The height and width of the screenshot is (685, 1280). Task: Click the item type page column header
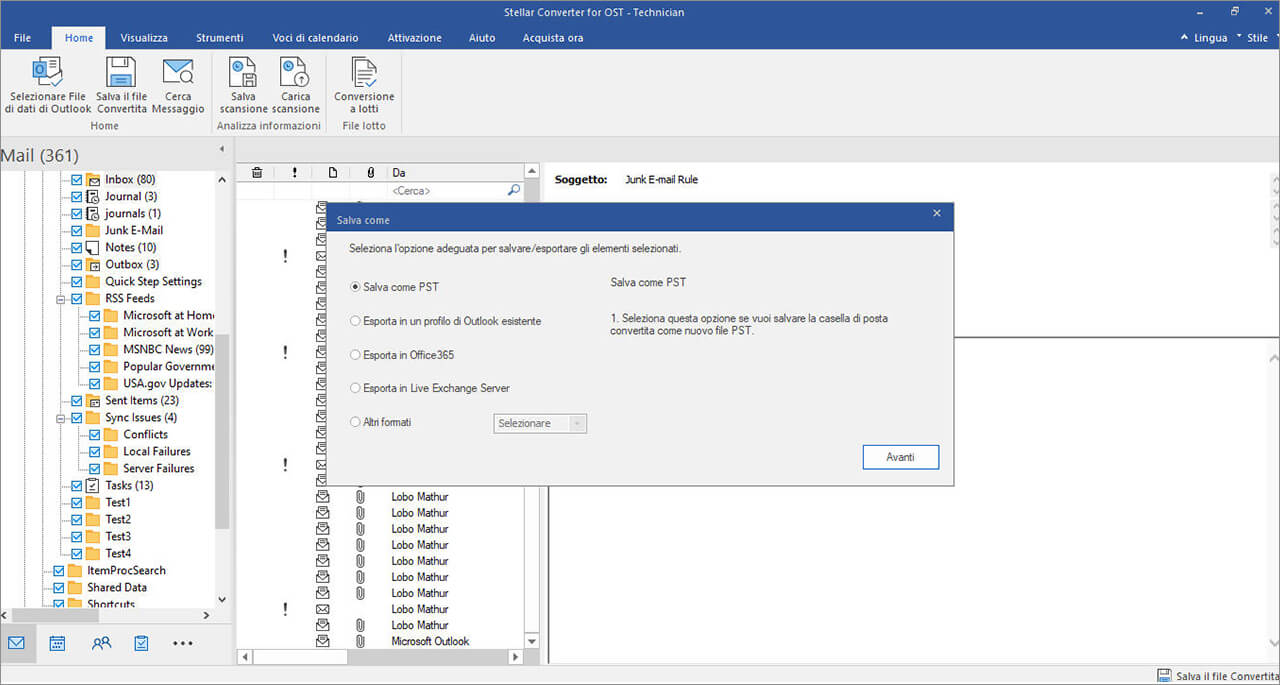pyautogui.click(x=333, y=173)
